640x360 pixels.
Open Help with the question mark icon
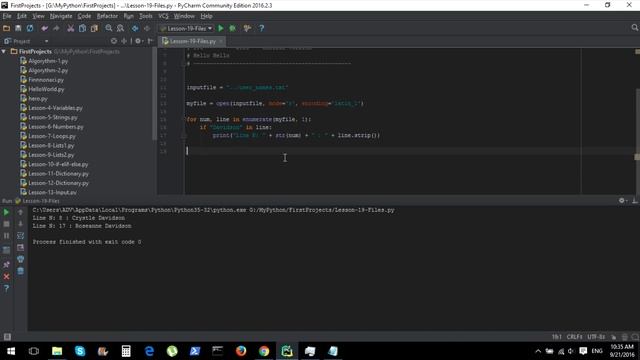262,28
